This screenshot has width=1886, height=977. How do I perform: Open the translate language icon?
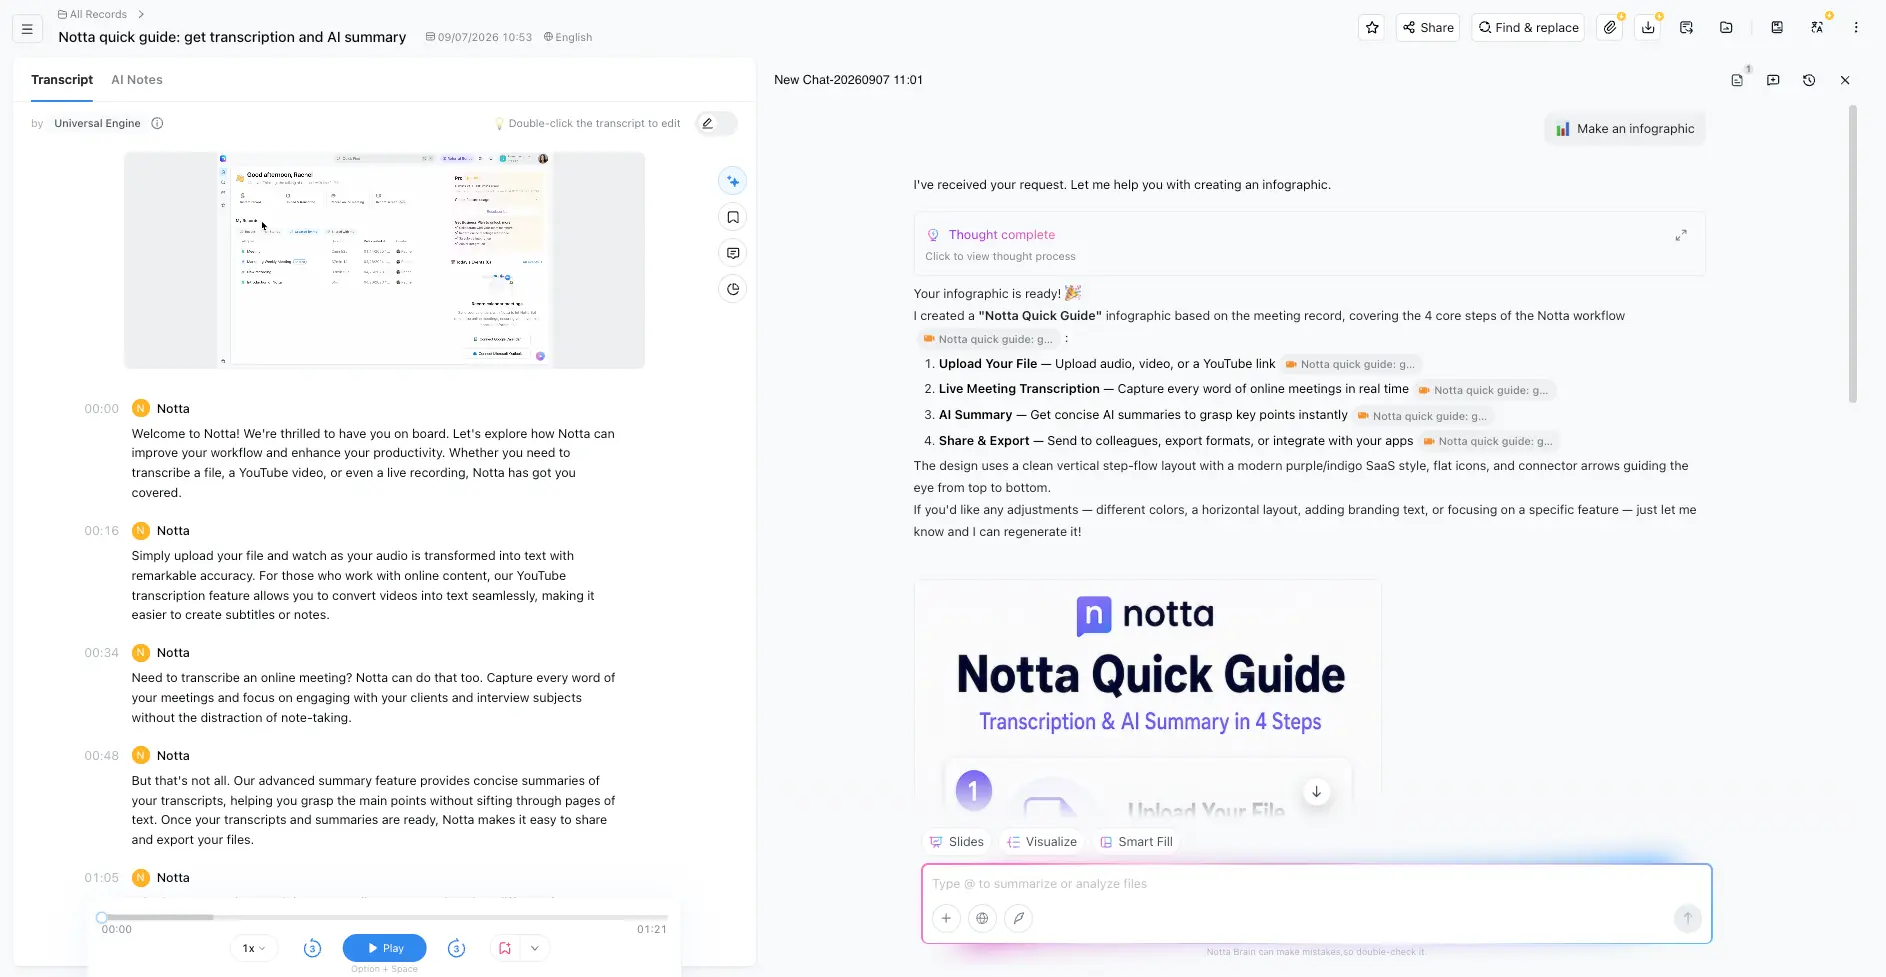coord(1817,28)
